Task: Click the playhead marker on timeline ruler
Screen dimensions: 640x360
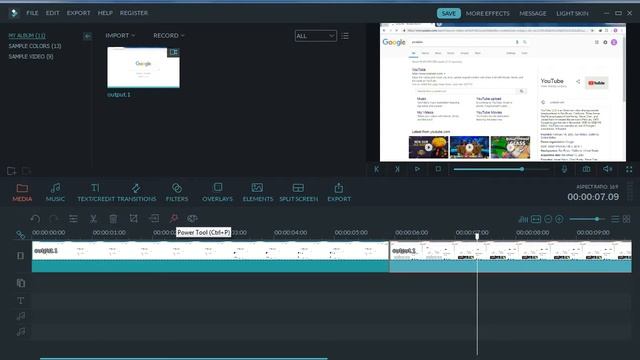Action: pos(477,236)
